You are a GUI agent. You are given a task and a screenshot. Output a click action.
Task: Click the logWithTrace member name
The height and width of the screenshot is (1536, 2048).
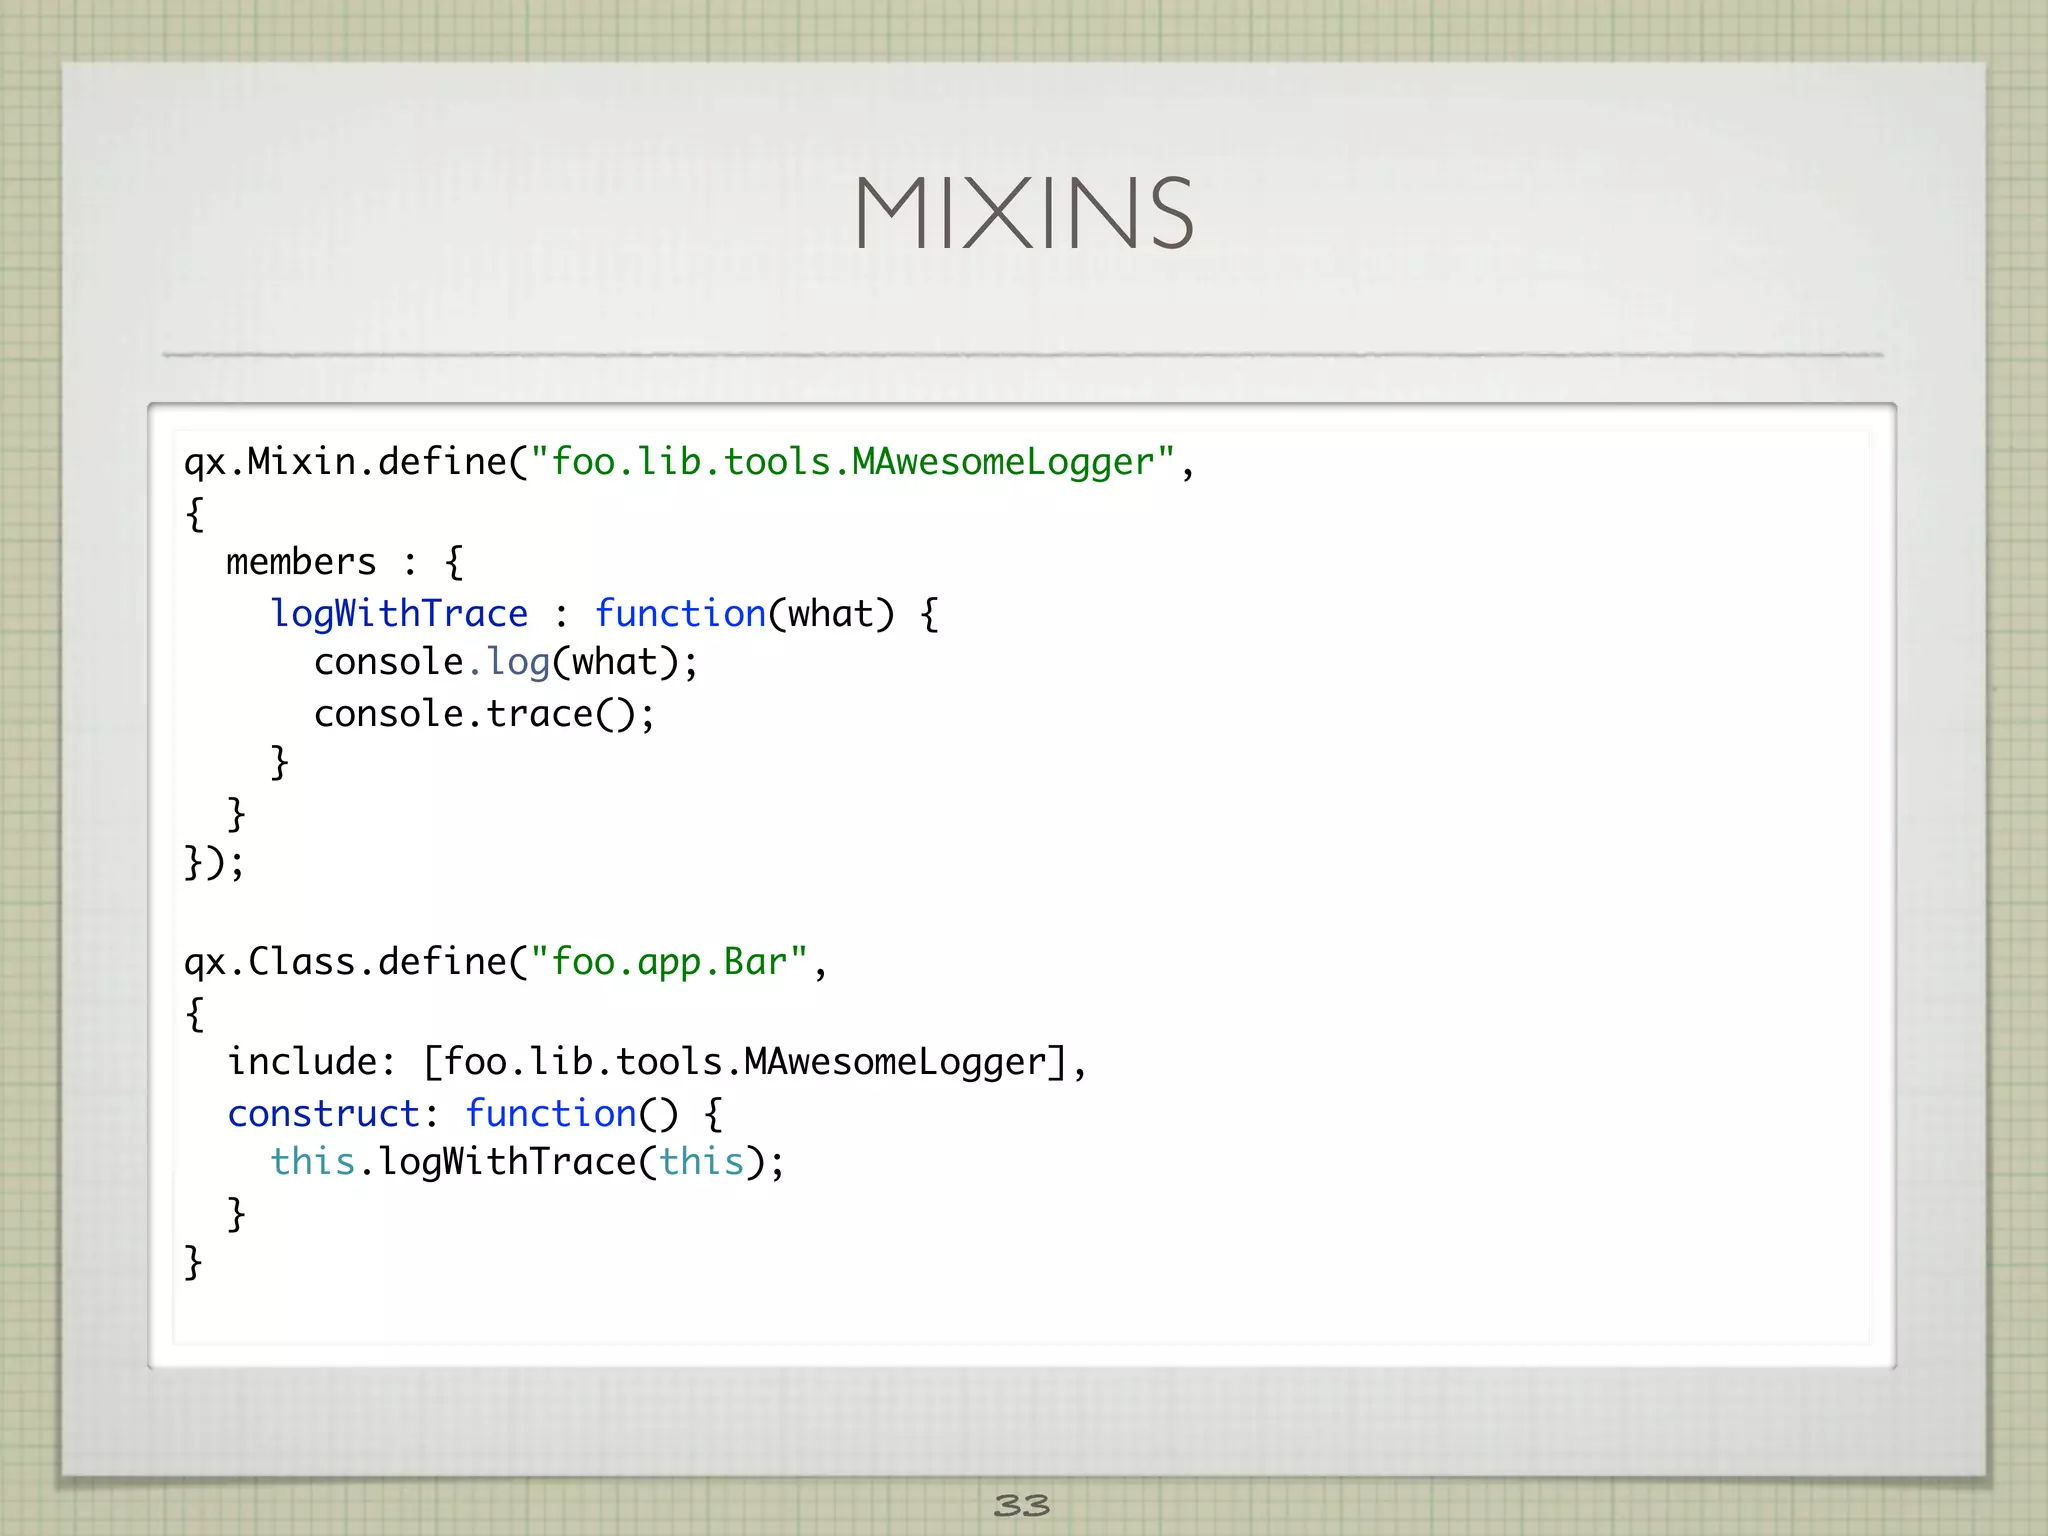[399, 614]
